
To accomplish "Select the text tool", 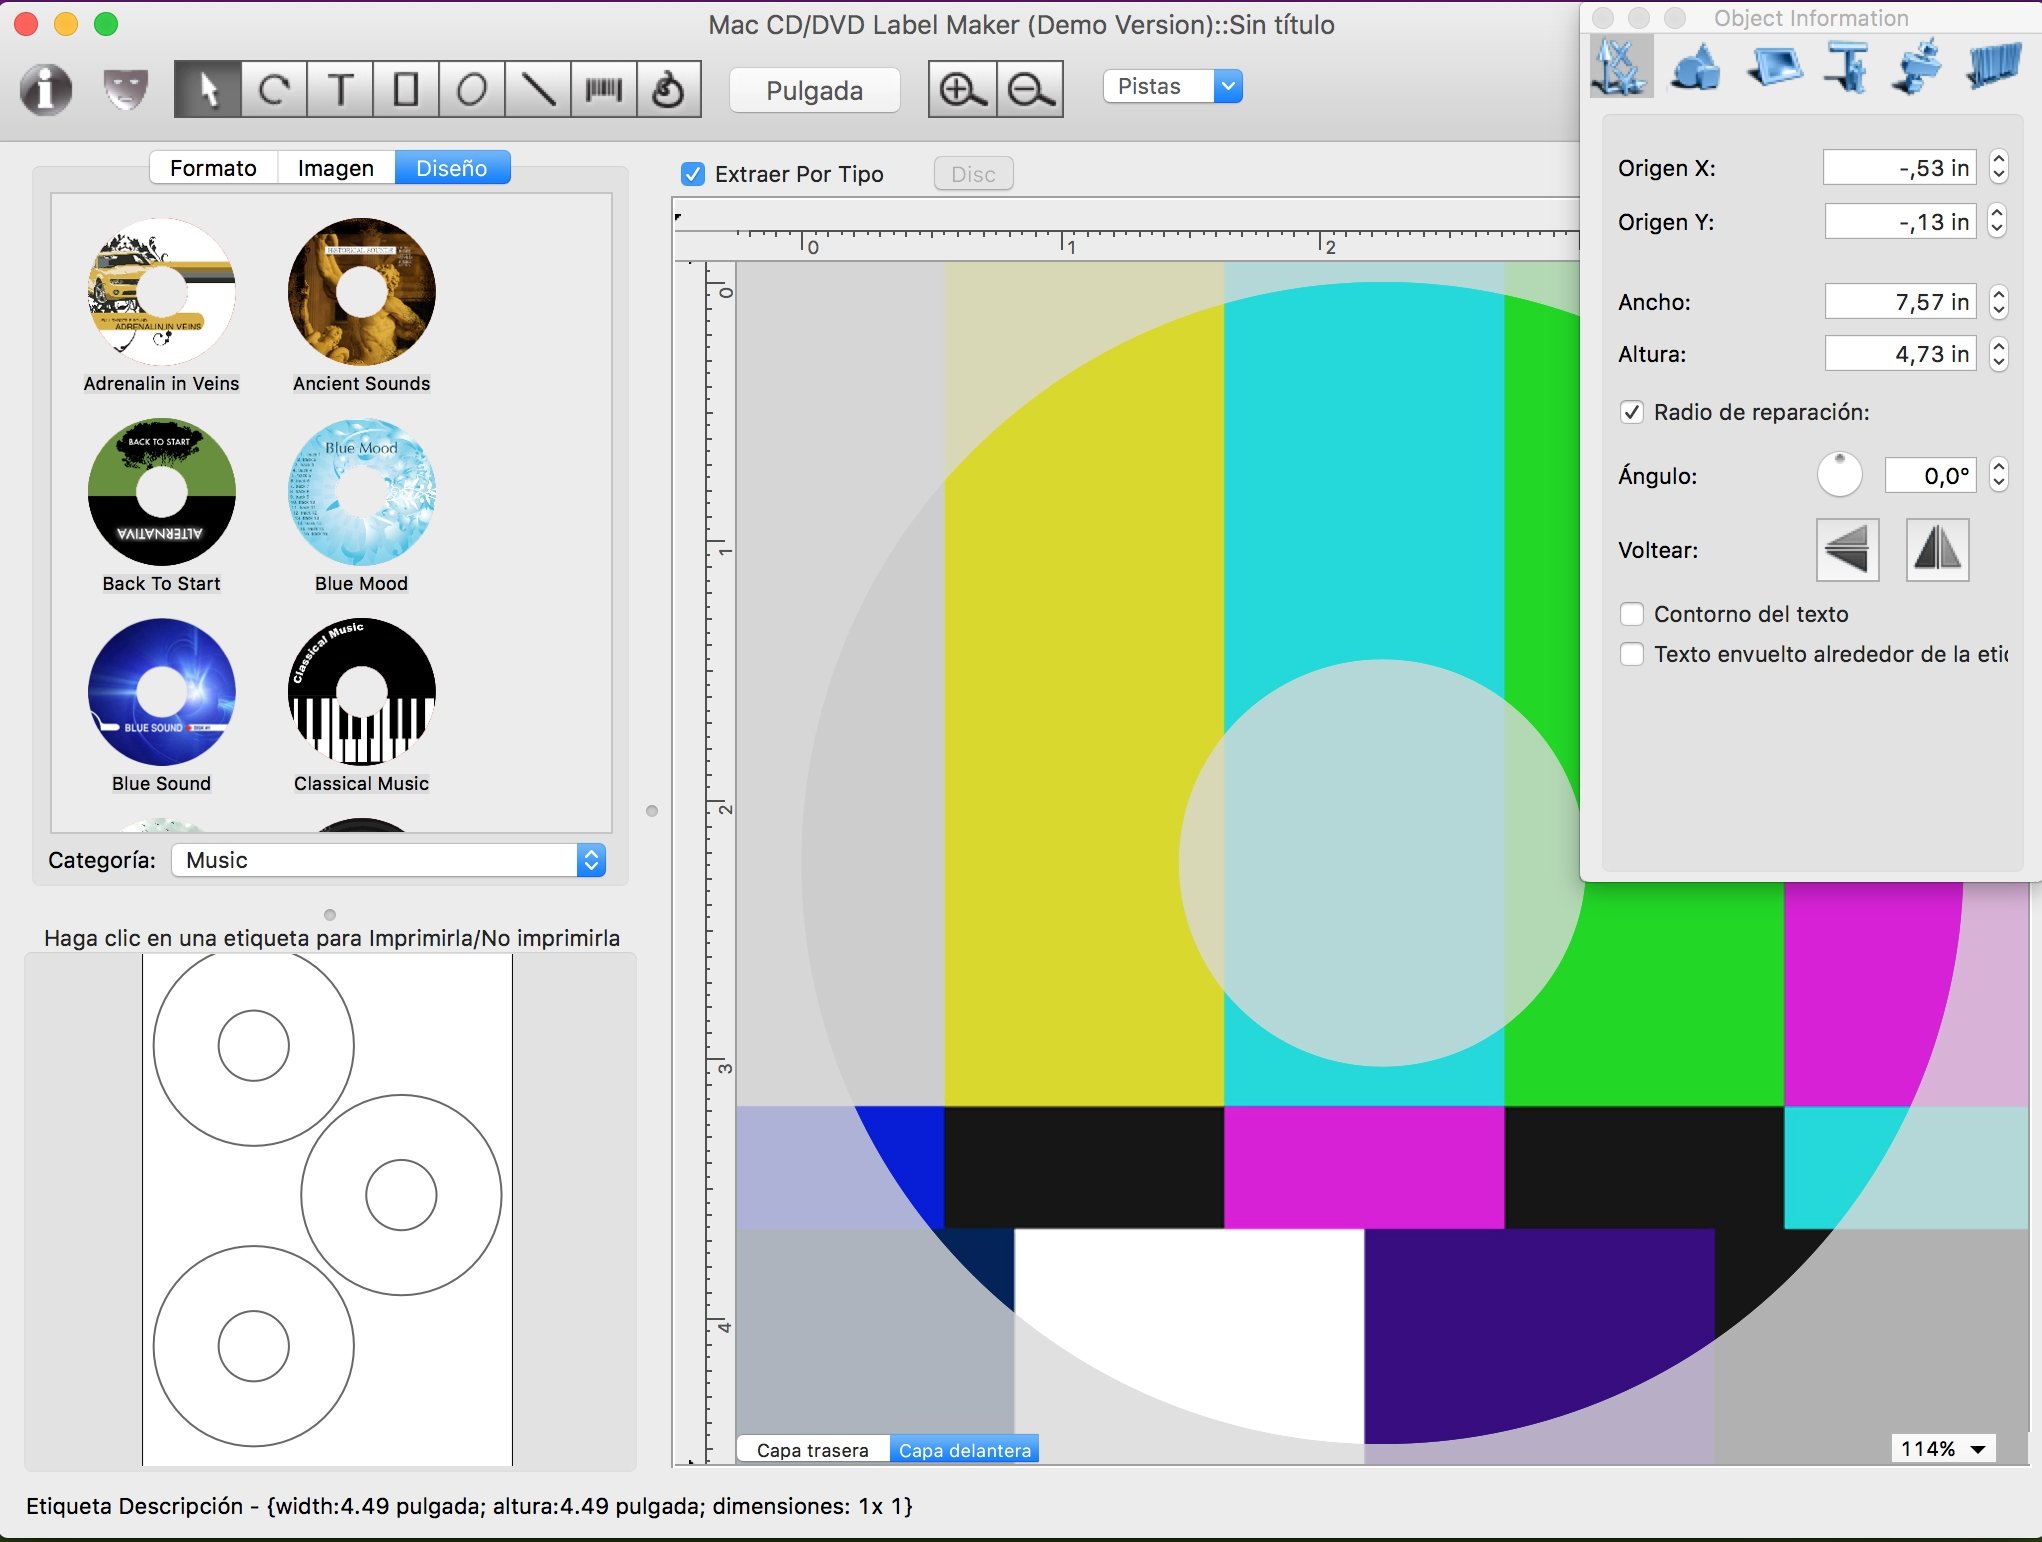I will pos(340,89).
